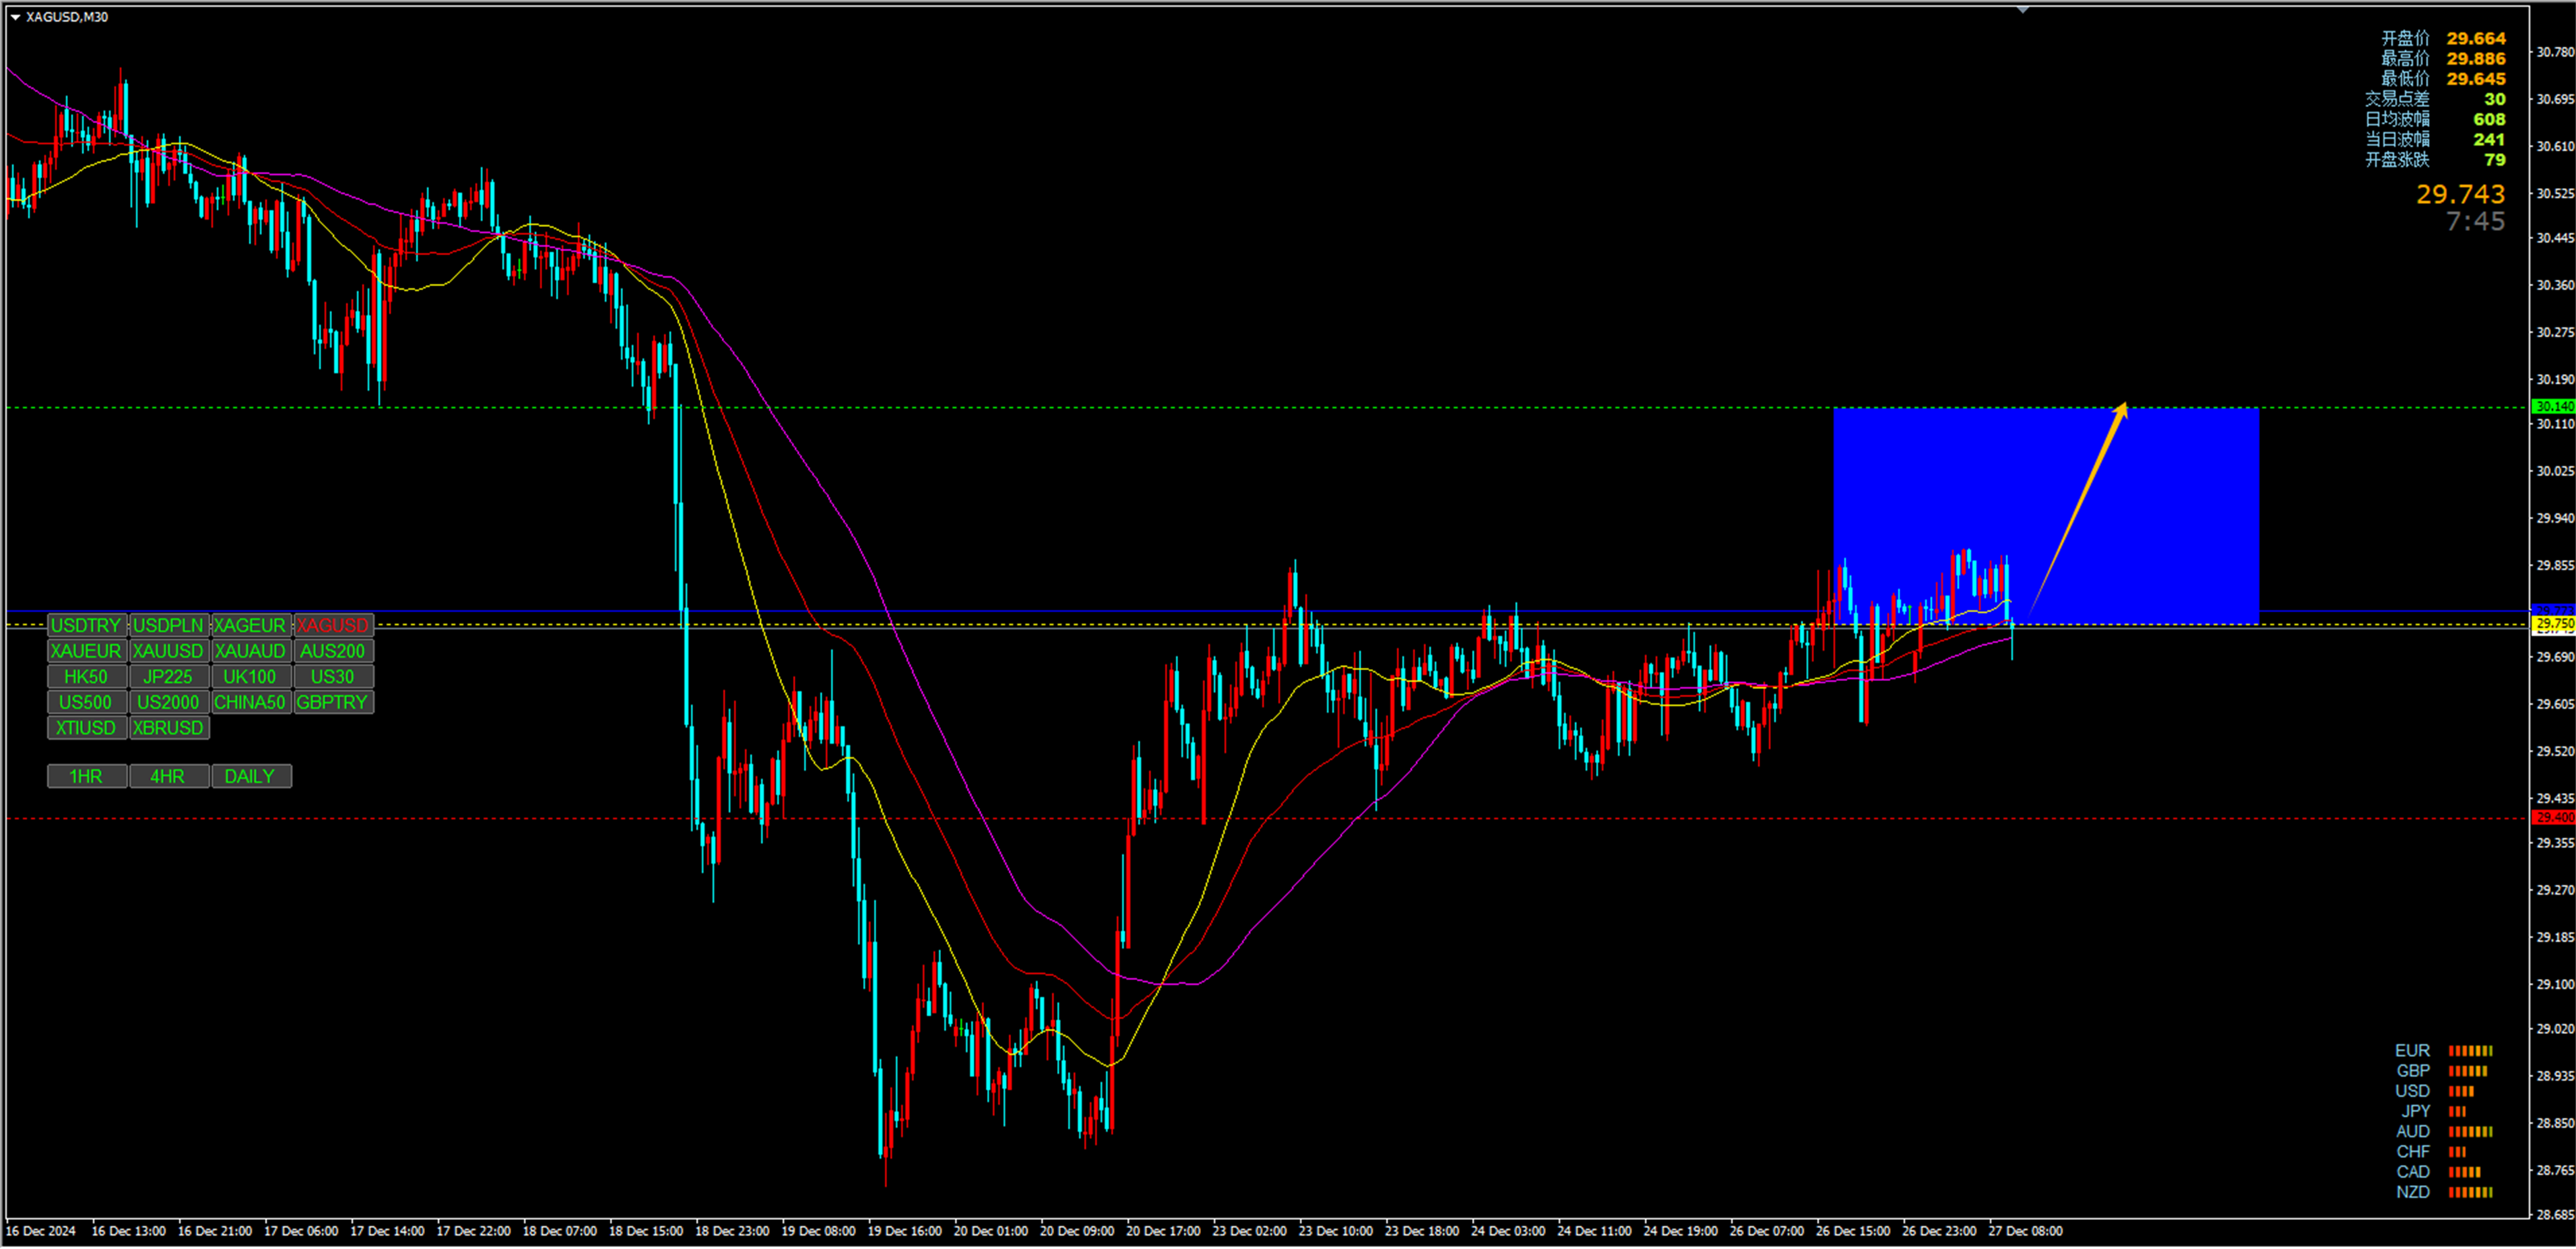Click the yellow 29.750 price label
This screenshot has width=2576, height=1249.
[2554, 625]
